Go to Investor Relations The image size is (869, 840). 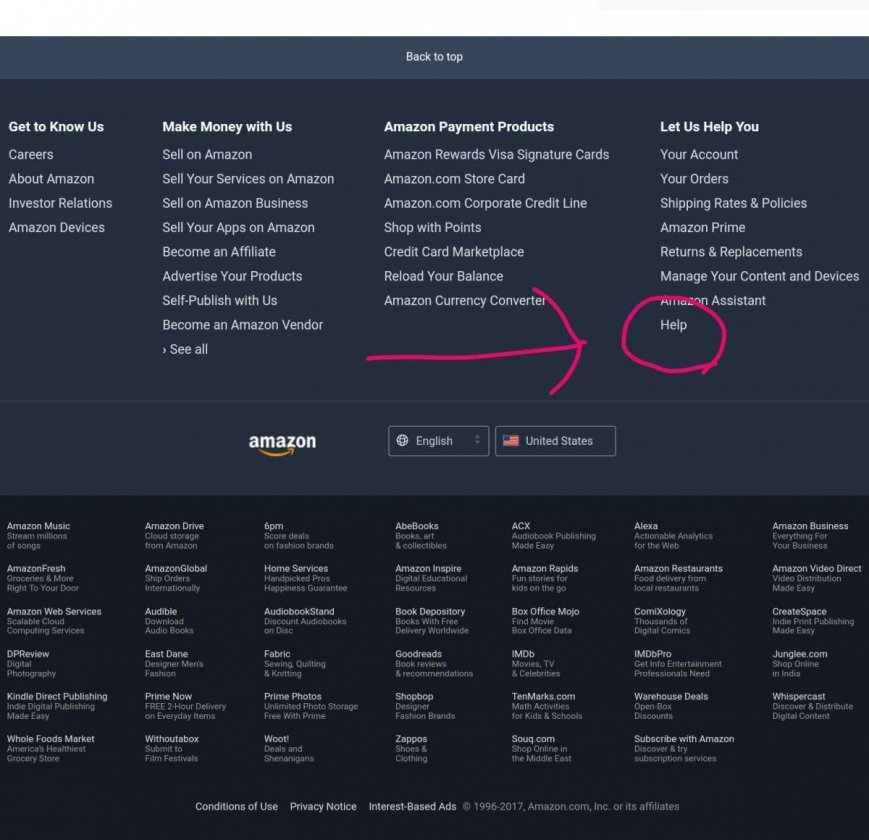60,203
